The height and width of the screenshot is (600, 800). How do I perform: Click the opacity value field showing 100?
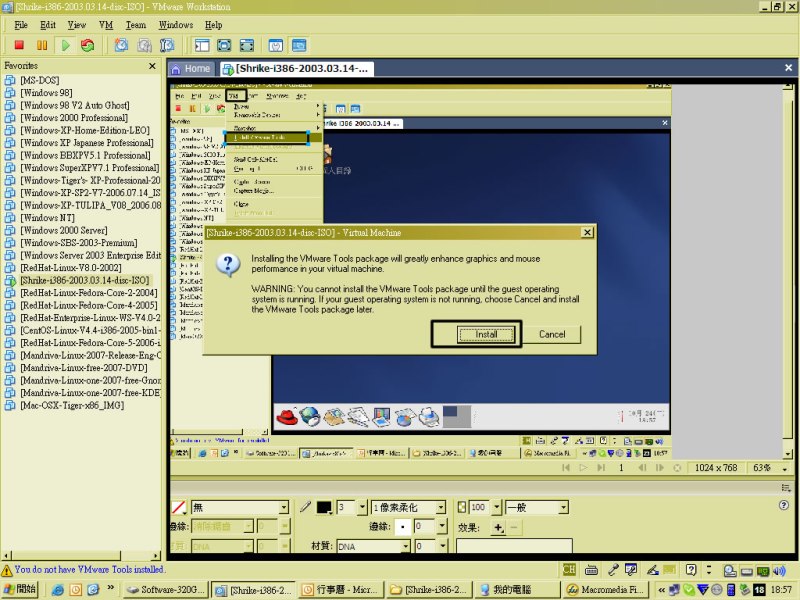480,507
